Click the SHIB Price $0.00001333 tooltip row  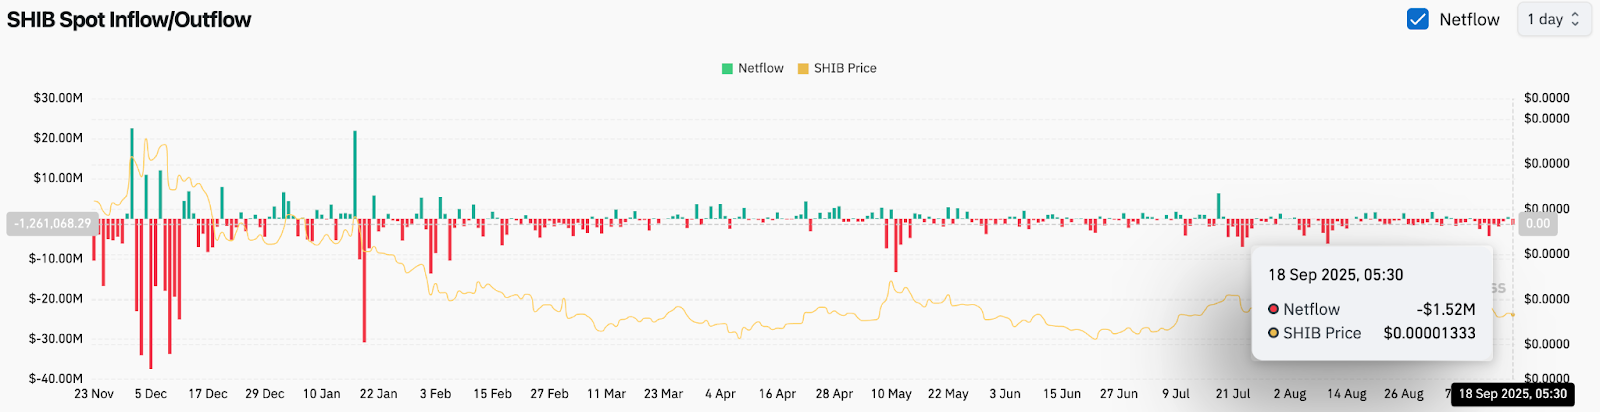[1371, 333]
